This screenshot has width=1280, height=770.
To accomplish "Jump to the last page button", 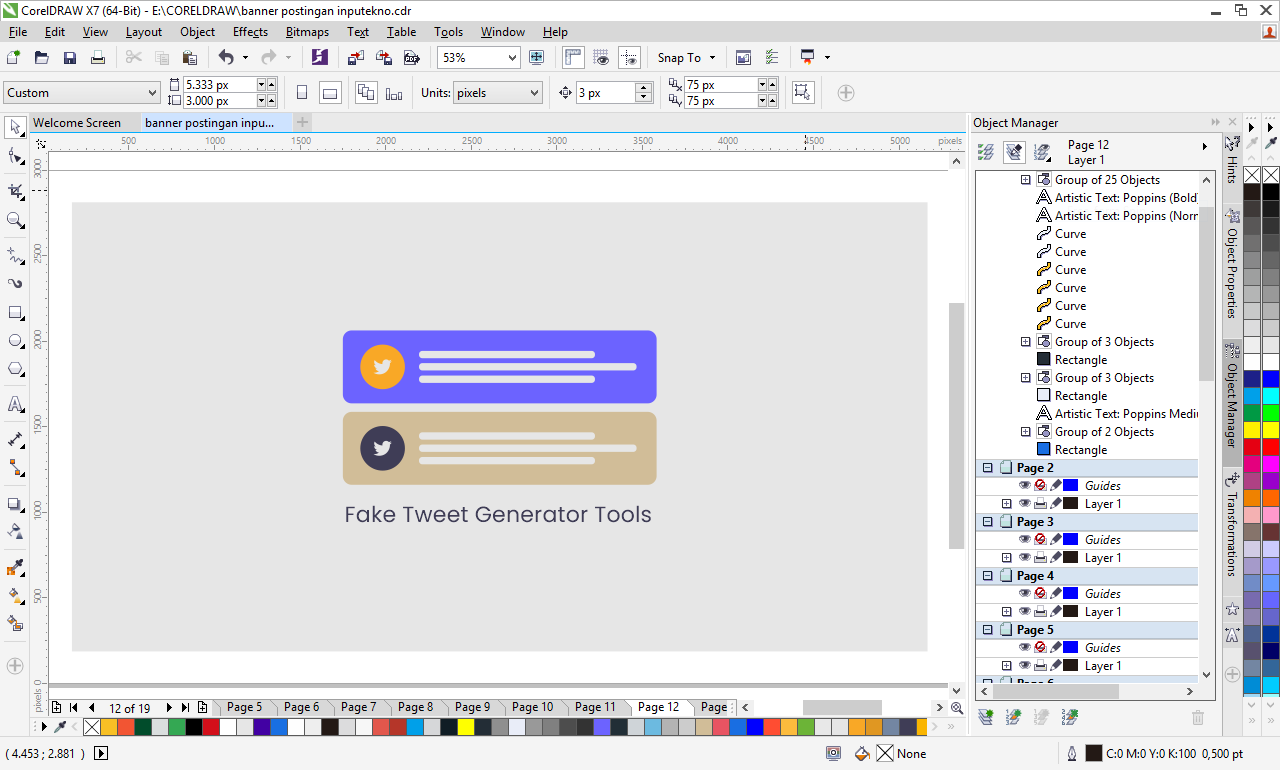I will 185,707.
